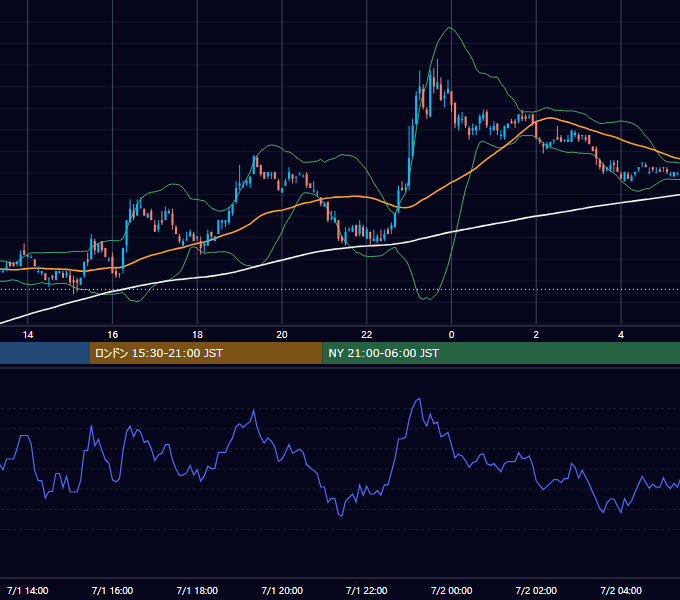The width and height of the screenshot is (680, 600).
Task: Click the oscillator's lowest trough after 21:00
Action: pos(341,515)
